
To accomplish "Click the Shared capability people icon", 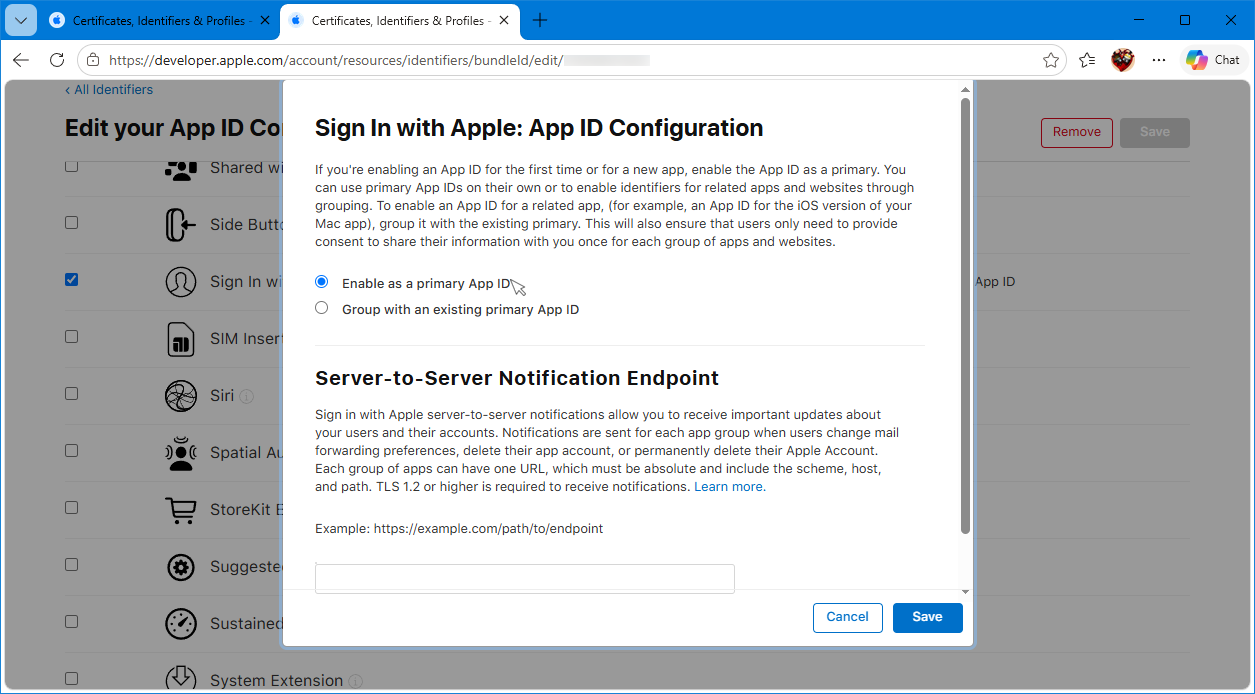I will pyautogui.click(x=180, y=169).
